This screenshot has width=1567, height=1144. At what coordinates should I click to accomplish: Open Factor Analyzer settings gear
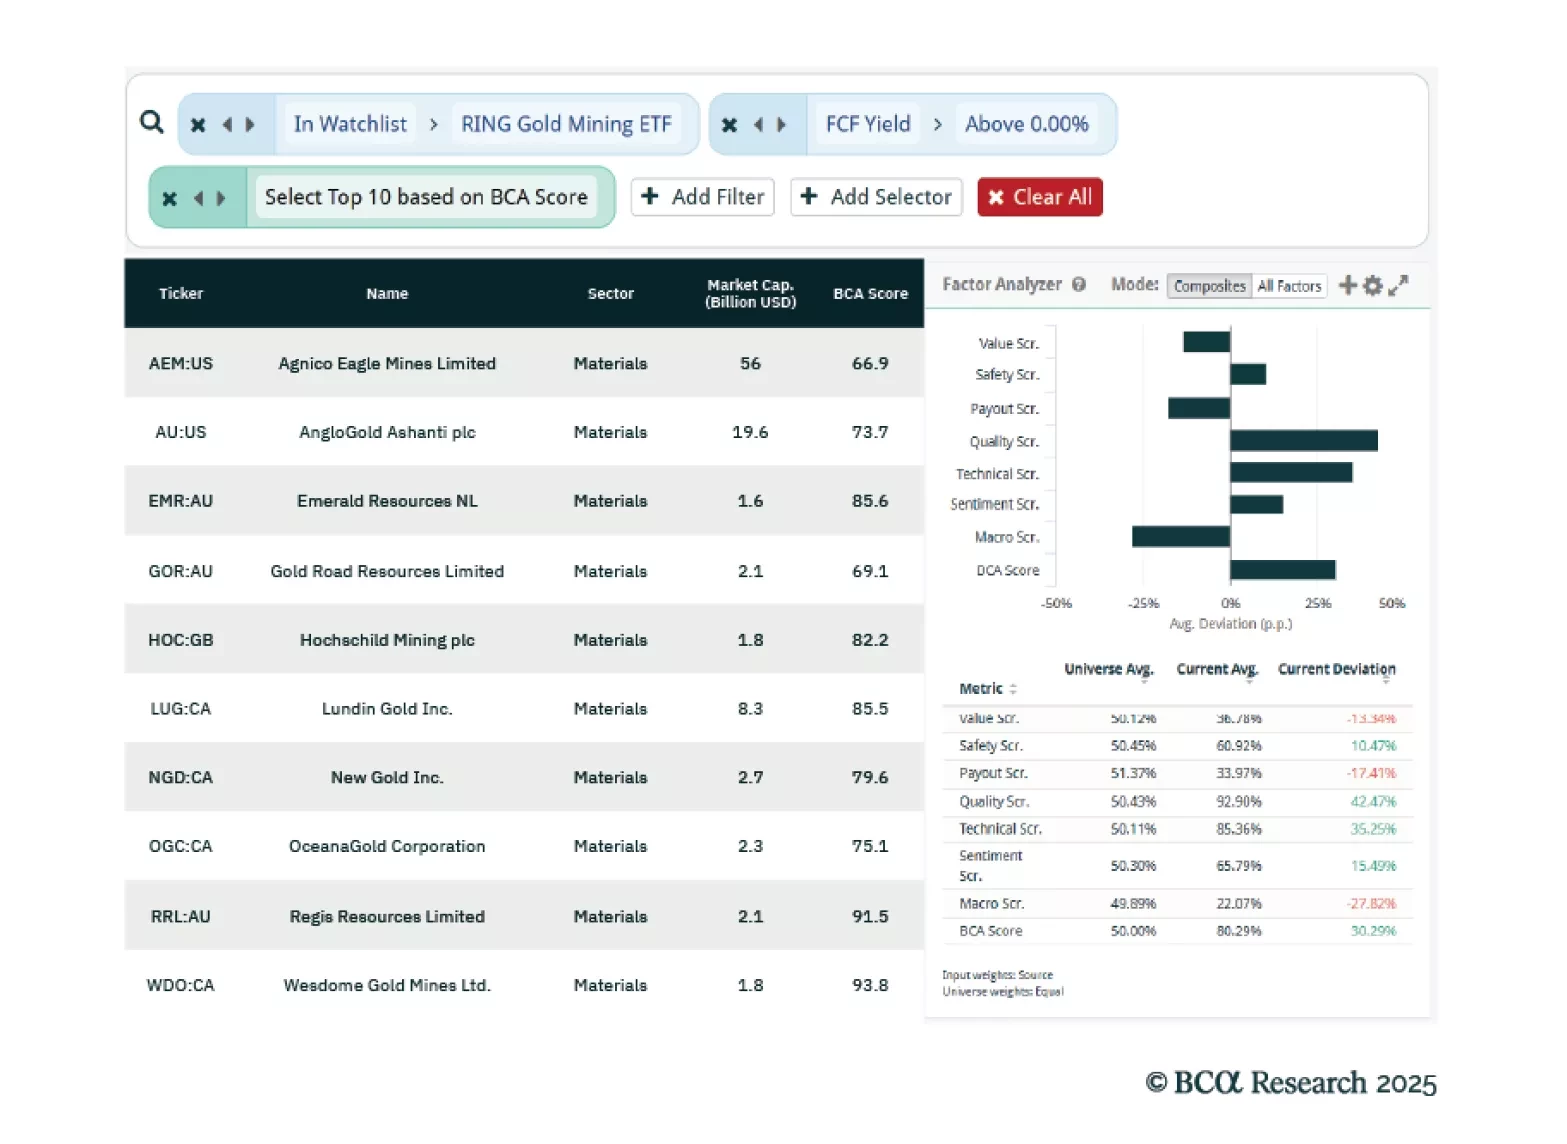(x=1373, y=286)
